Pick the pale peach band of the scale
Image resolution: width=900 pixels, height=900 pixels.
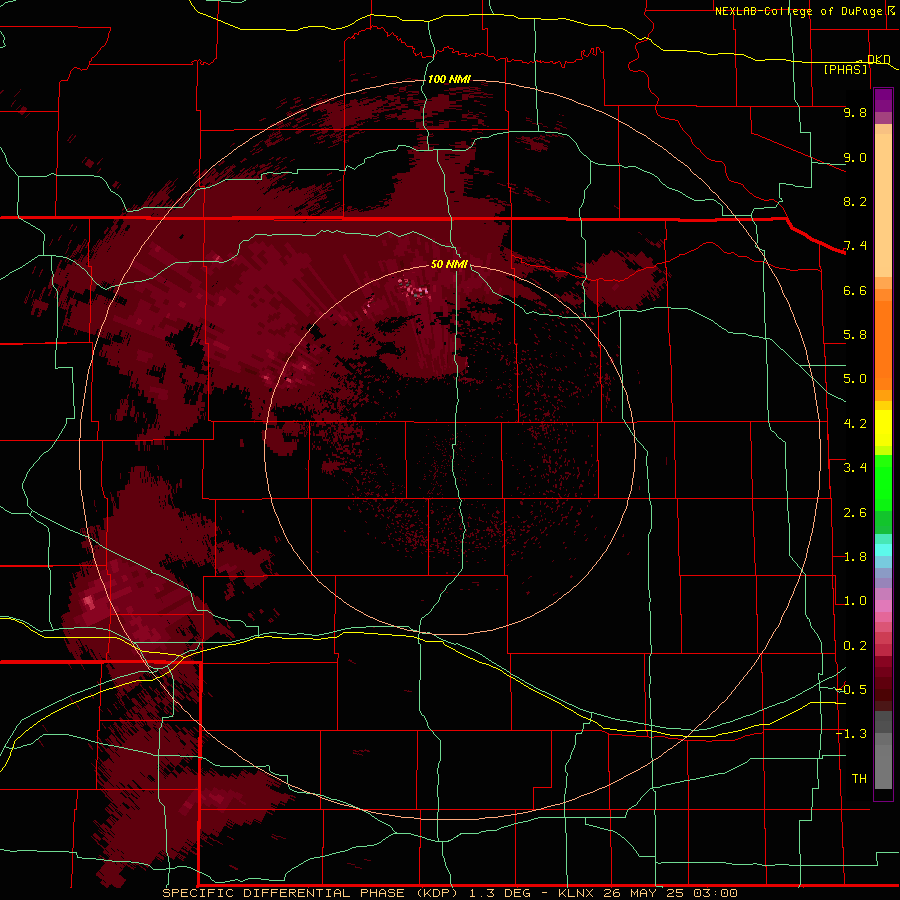pyautogui.click(x=883, y=205)
